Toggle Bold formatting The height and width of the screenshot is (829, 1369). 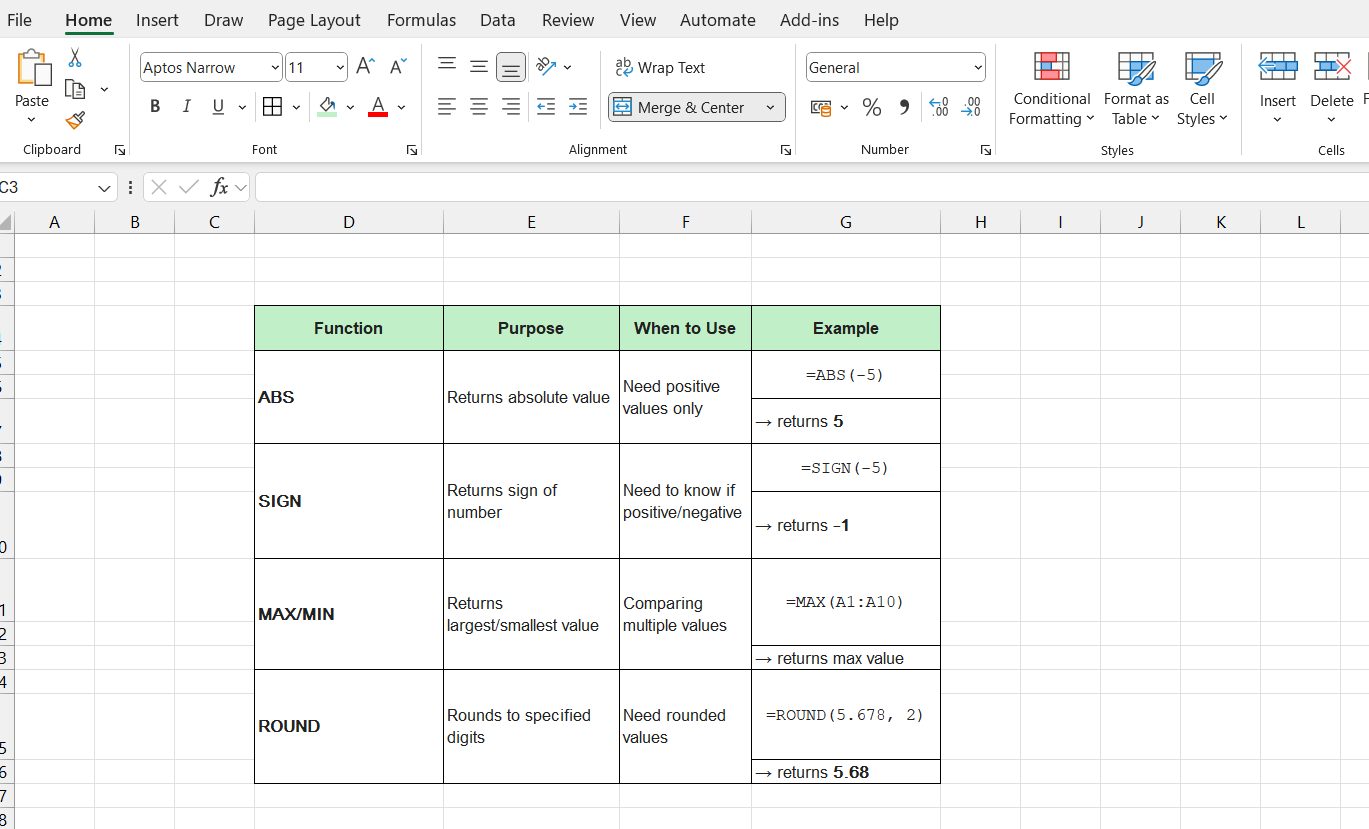155,107
